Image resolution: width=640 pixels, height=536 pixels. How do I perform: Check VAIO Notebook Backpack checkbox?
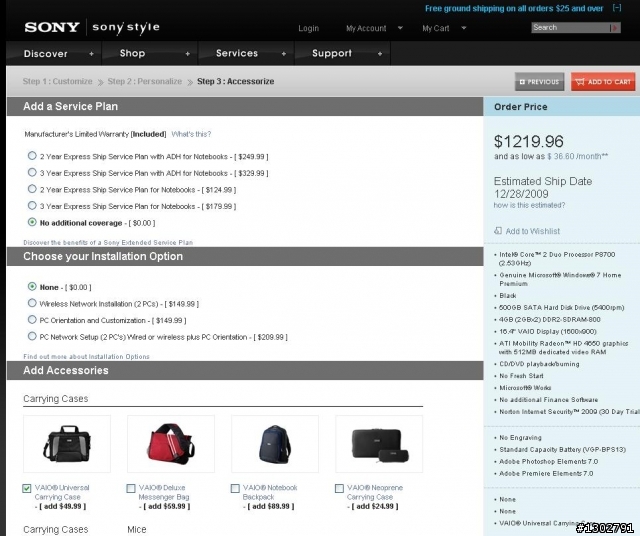(235, 488)
